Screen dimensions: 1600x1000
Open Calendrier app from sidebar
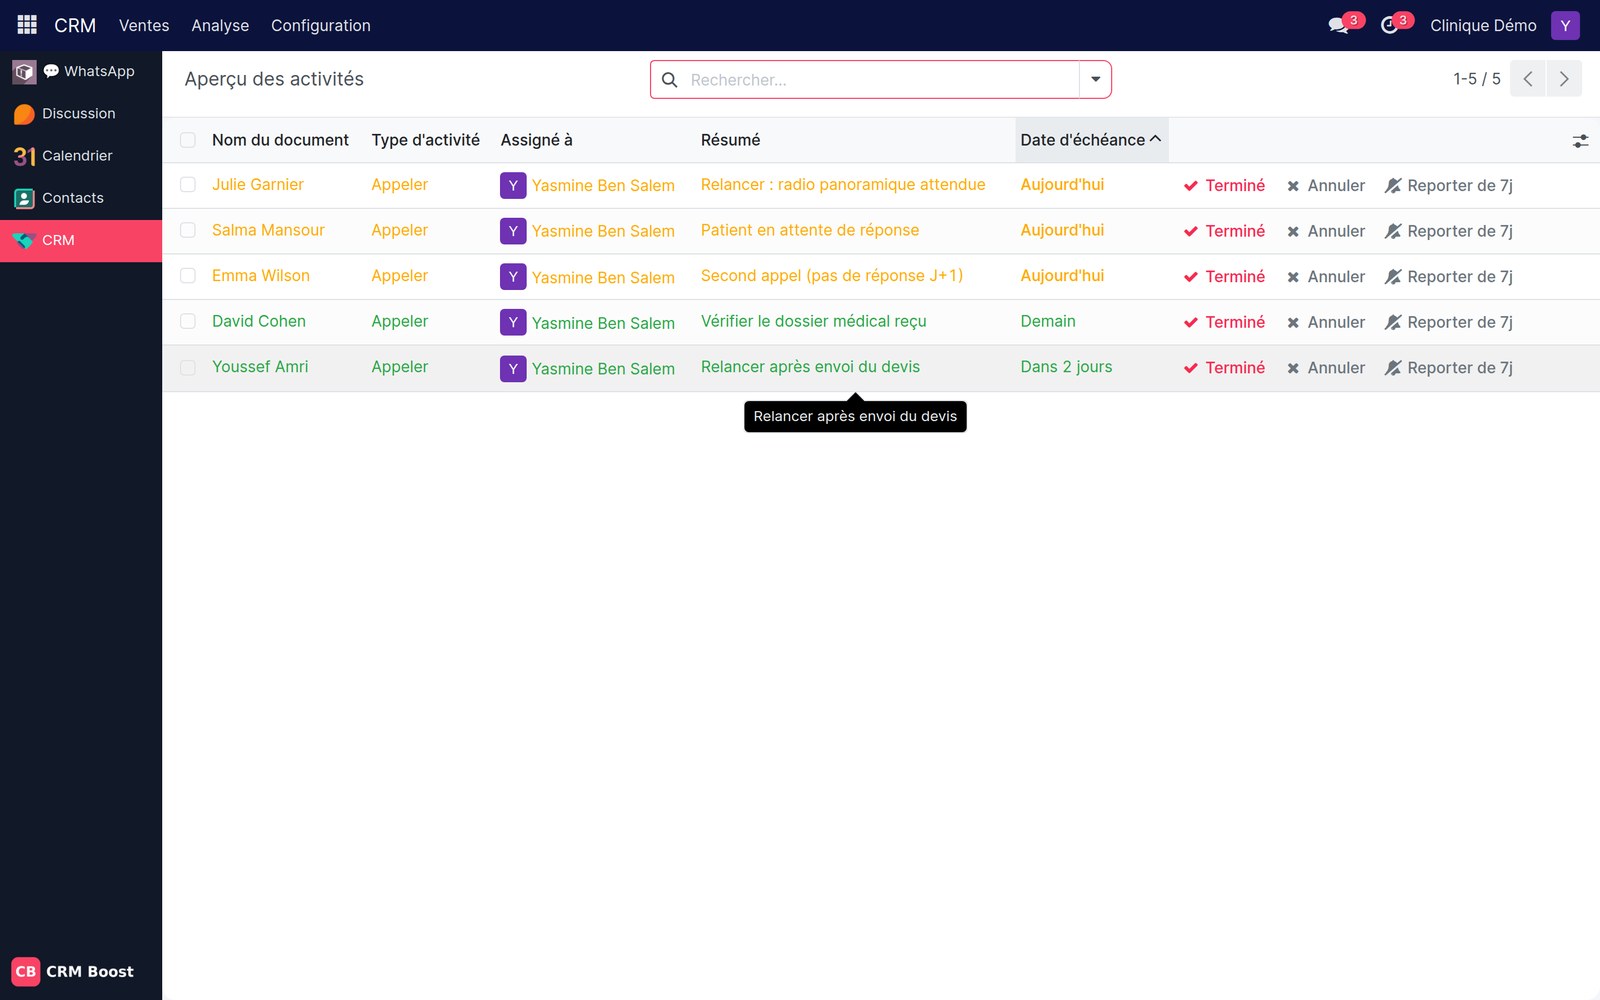80,156
